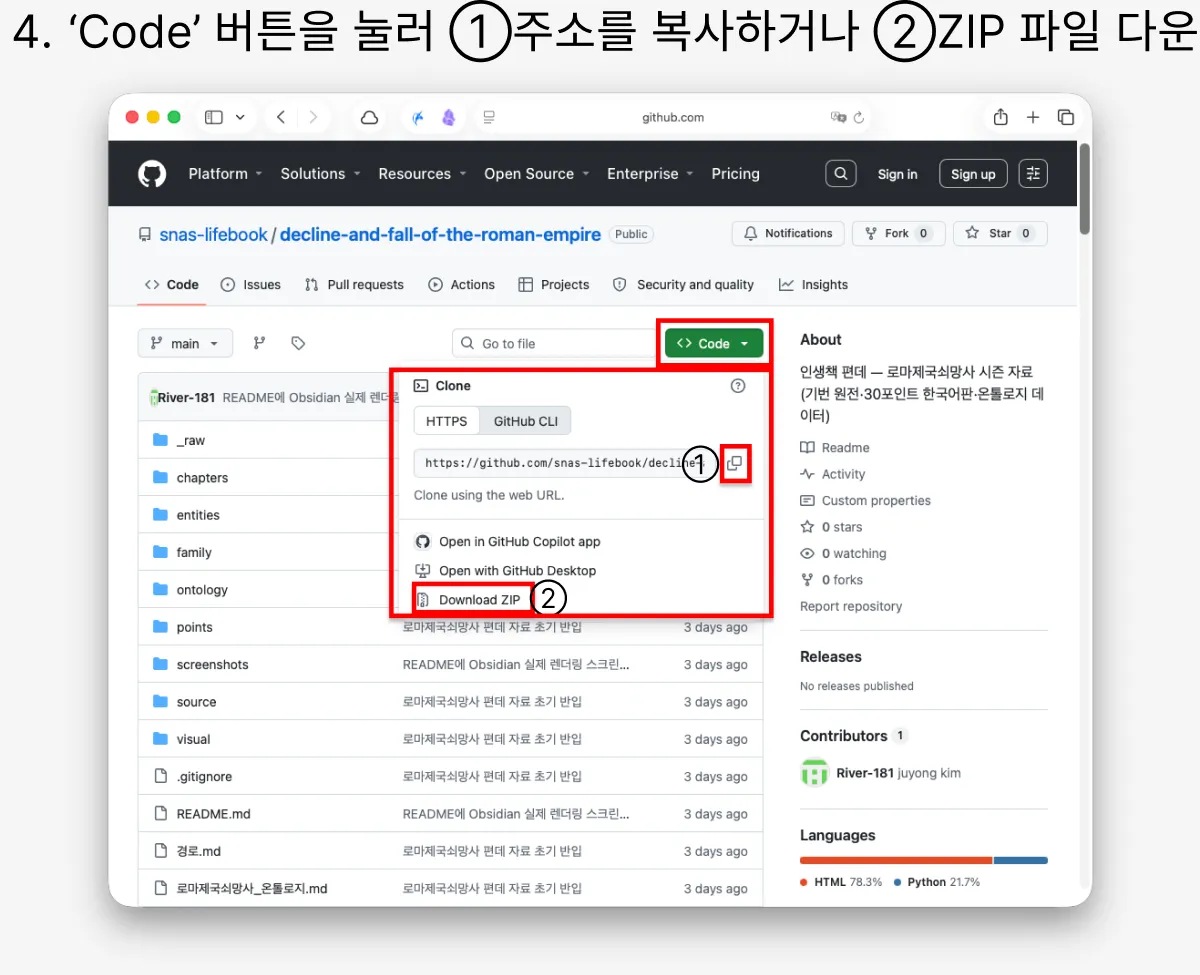Open the Safari share icon
This screenshot has width=1200, height=975.
pyautogui.click(x=1000, y=117)
